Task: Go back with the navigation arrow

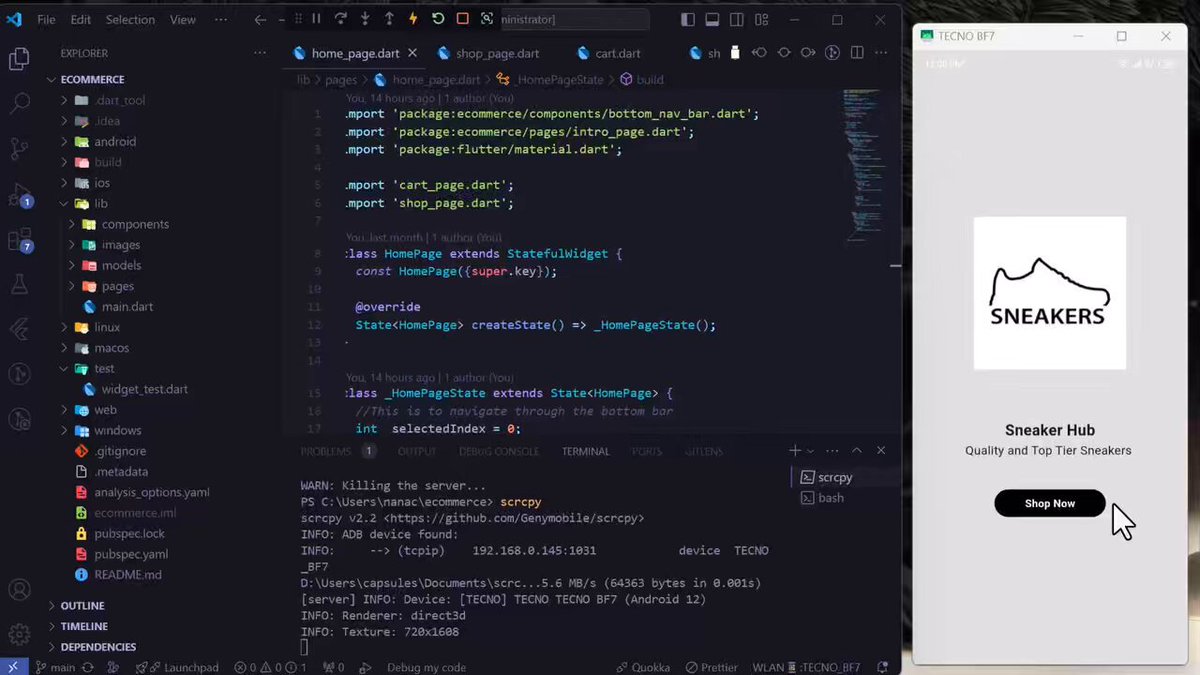Action: [260, 20]
